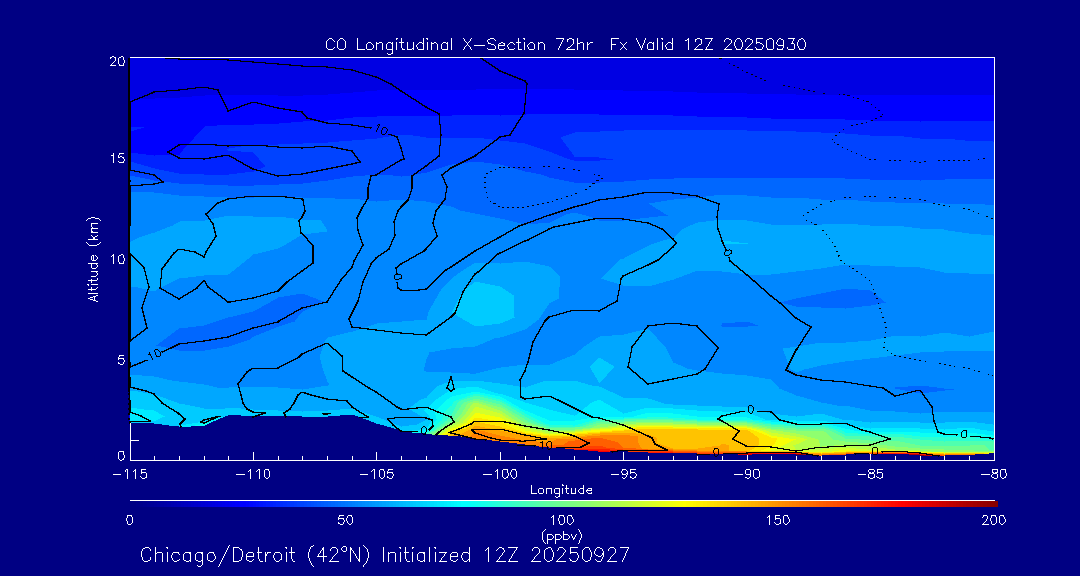Click the longitude tick label -95
Viewport: 1080px width, 576px height.
[623, 475]
